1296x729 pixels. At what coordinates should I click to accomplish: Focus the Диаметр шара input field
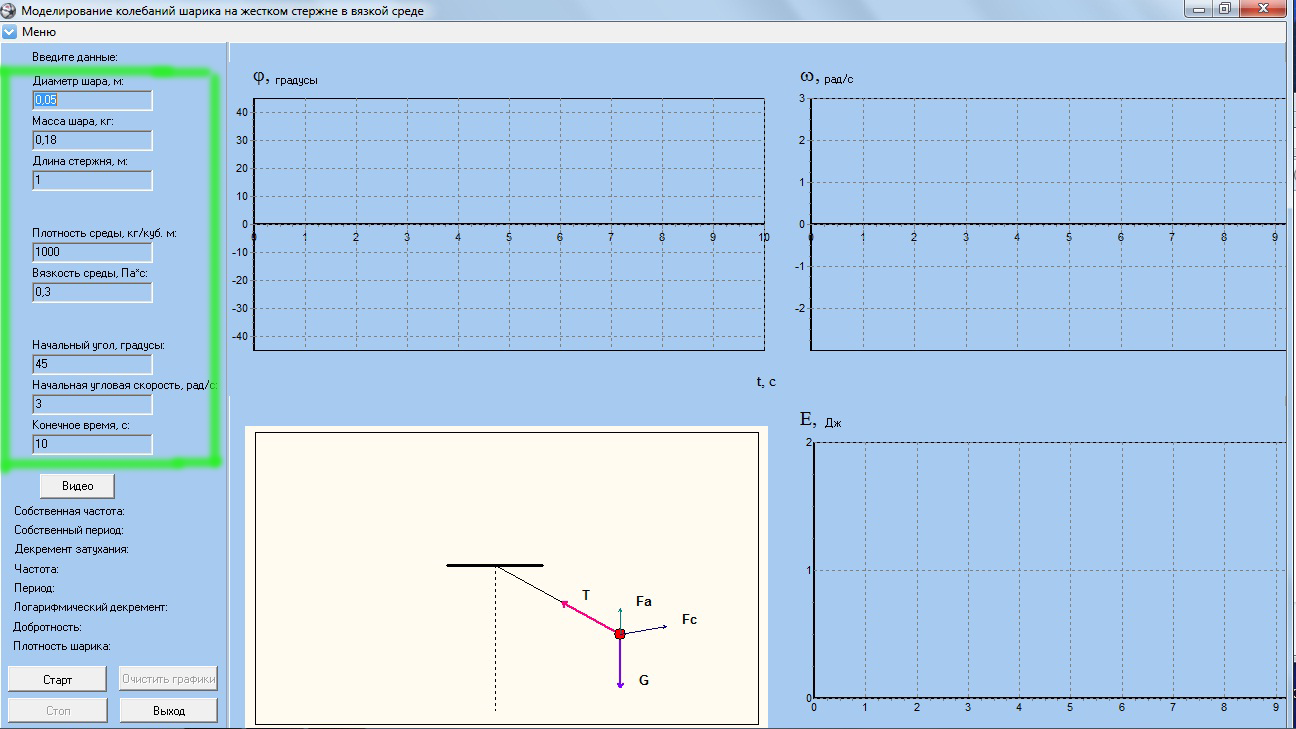pos(92,100)
